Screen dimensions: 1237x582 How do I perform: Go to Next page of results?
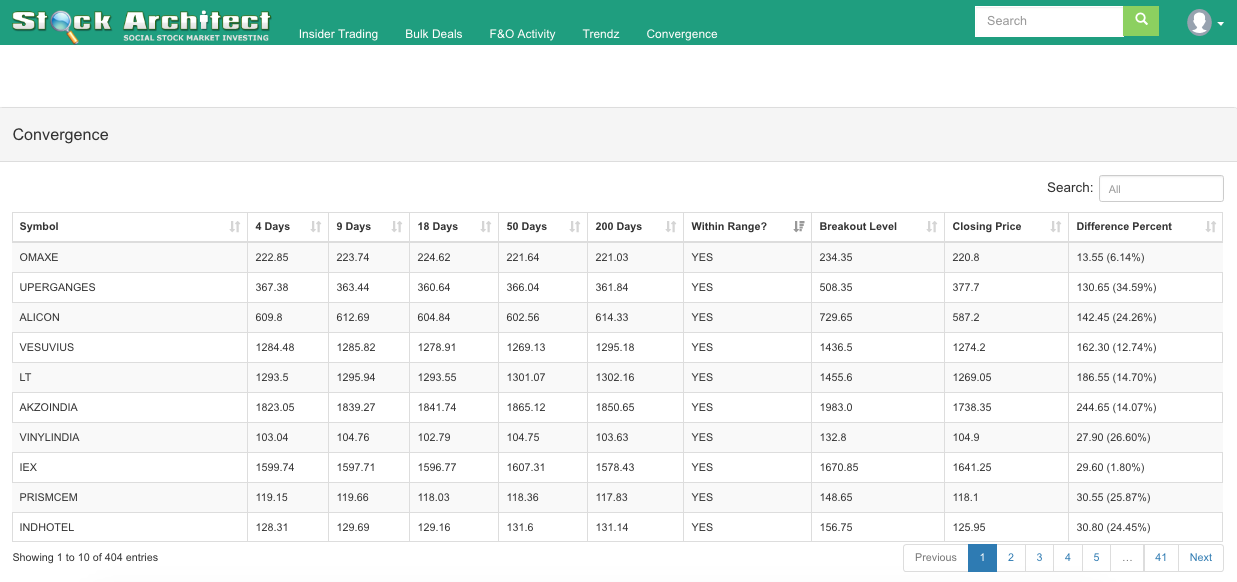coord(1201,558)
